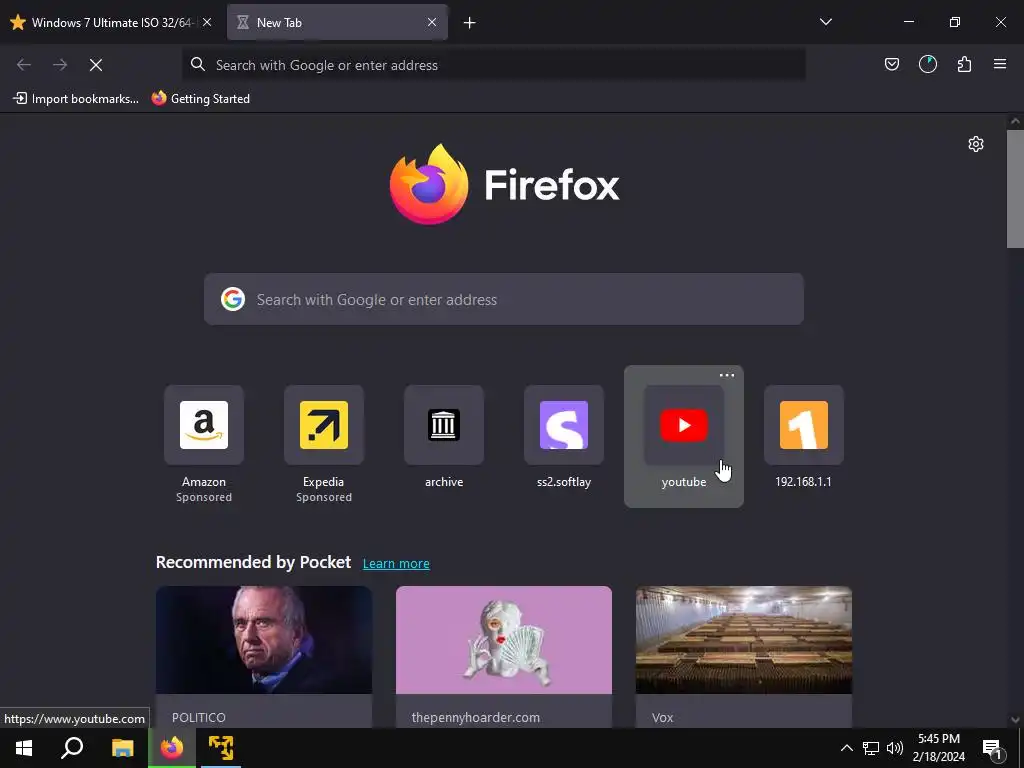
Task: Open the Amazon sponsored shortcut tile
Action: tap(204, 425)
